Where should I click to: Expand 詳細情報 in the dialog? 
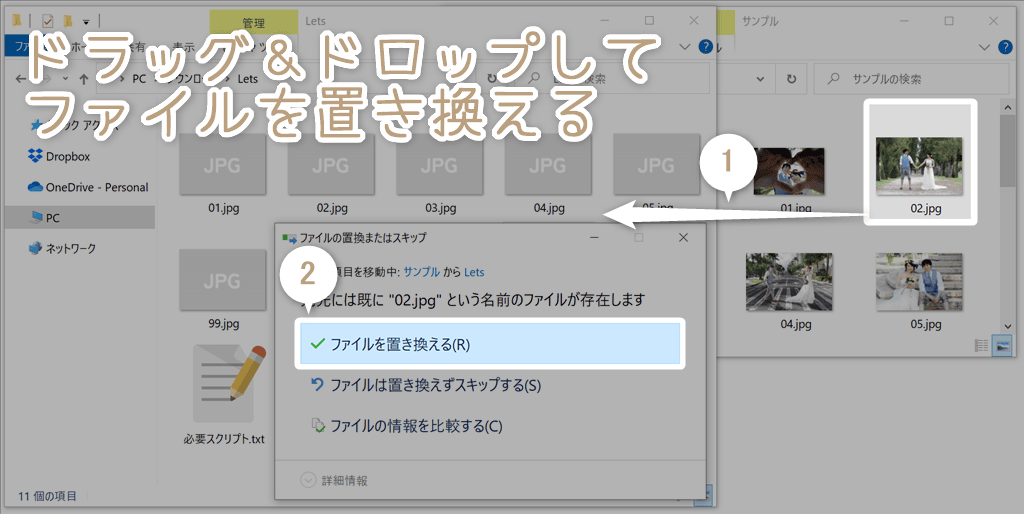334,481
